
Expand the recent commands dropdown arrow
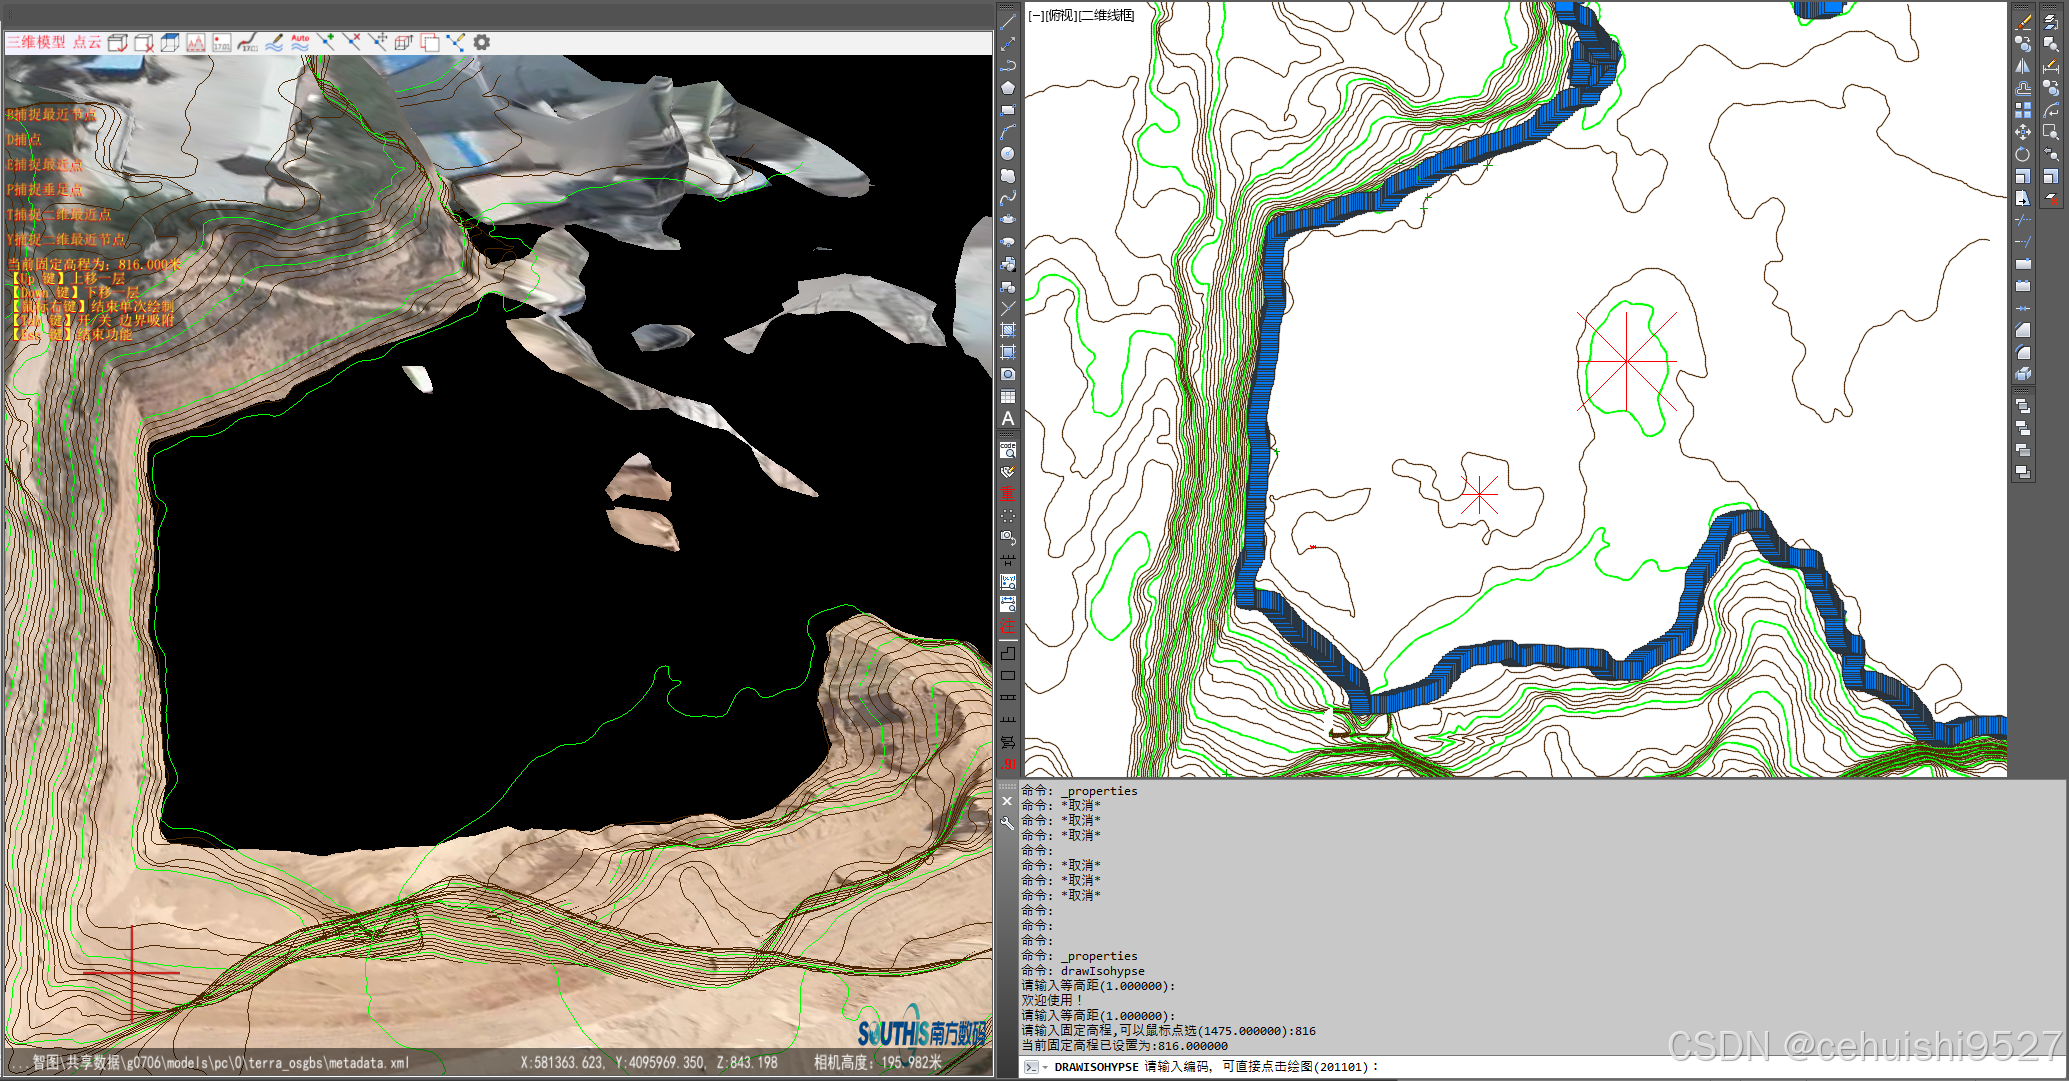pos(1044,1067)
